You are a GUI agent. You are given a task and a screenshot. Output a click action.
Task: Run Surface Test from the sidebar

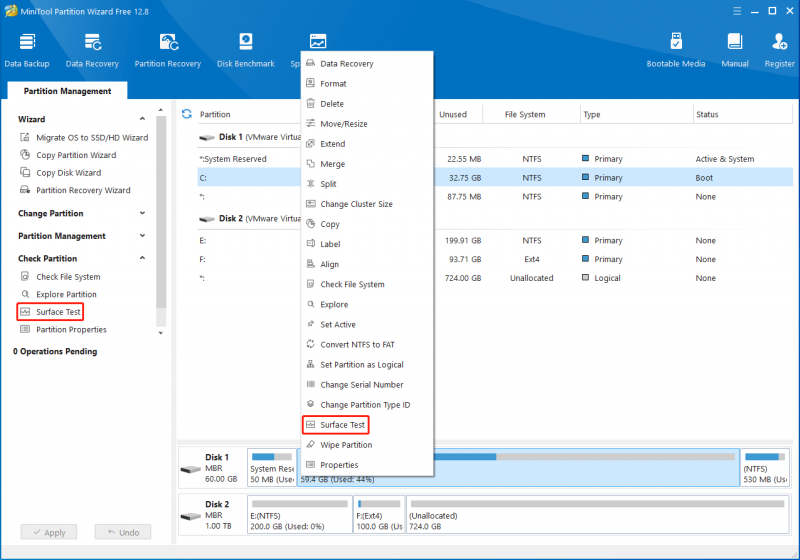[x=50, y=312]
